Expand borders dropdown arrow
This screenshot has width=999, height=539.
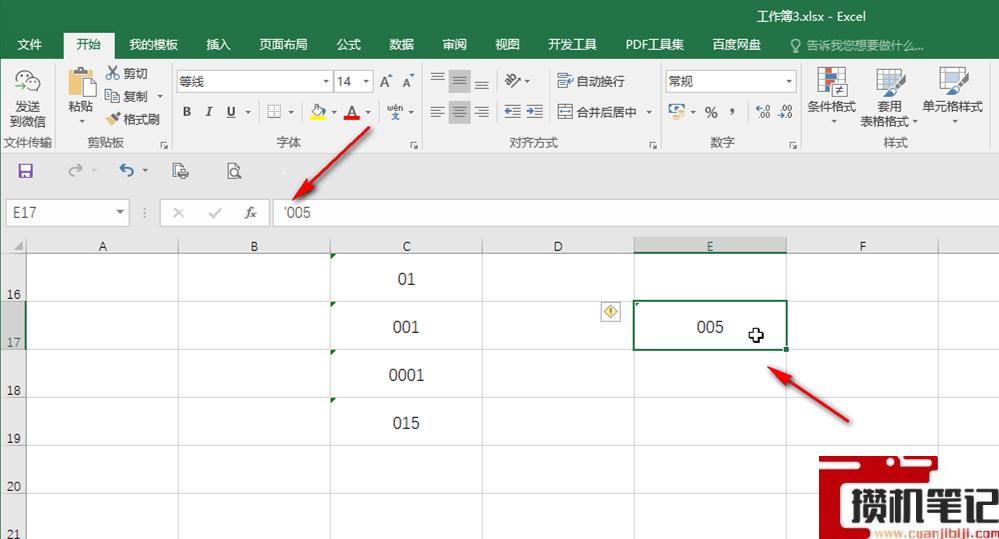point(291,112)
